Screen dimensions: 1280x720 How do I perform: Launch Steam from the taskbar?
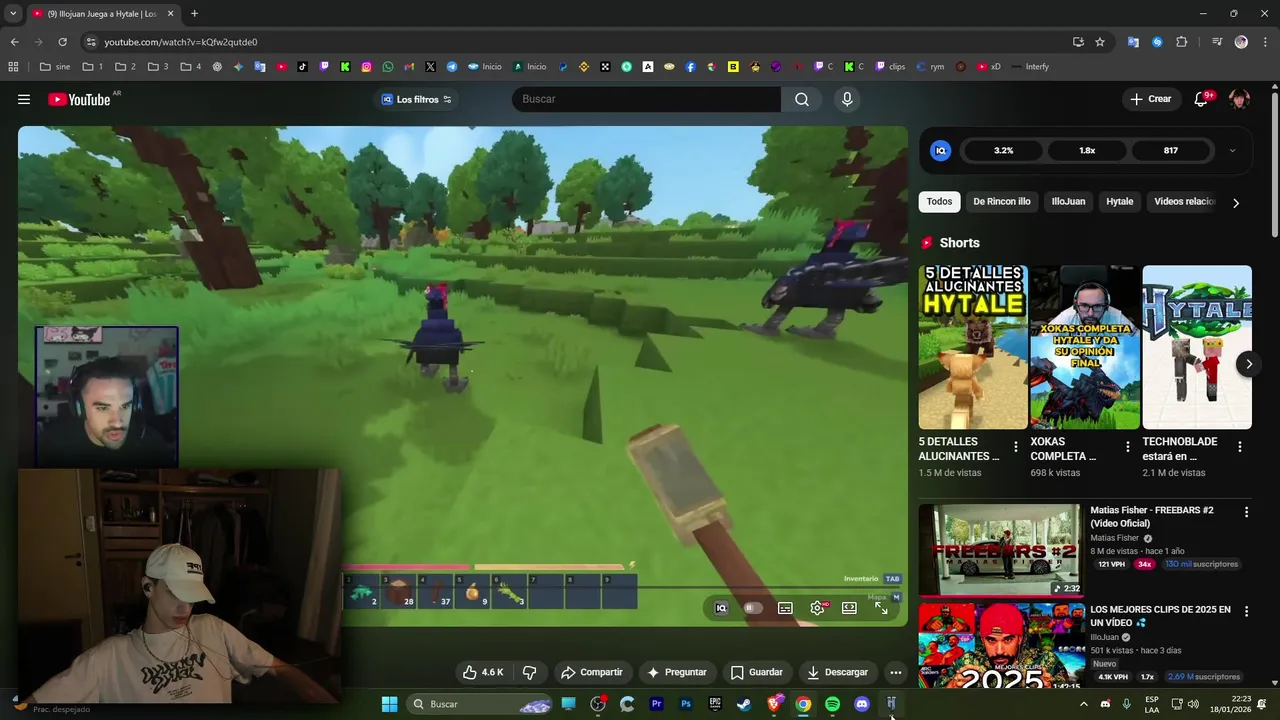(x=744, y=704)
